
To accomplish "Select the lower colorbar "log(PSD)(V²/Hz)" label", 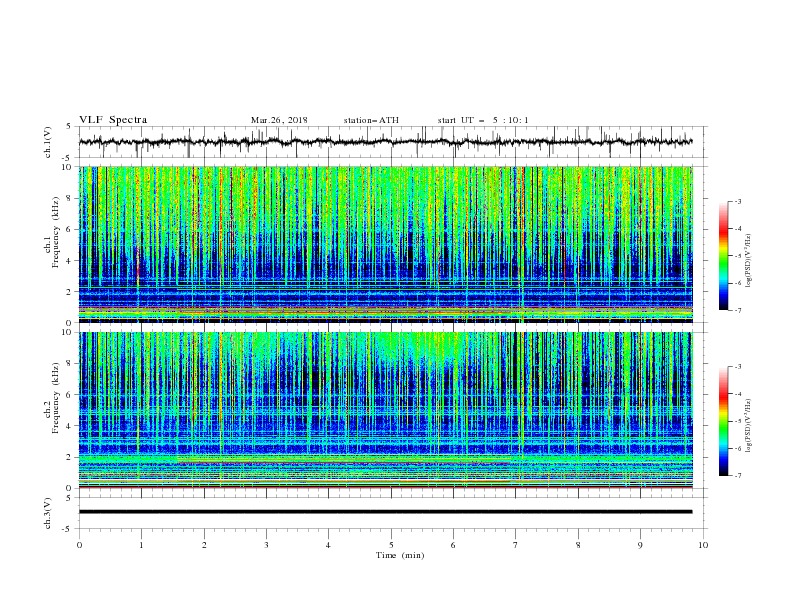I will coord(748,426).
